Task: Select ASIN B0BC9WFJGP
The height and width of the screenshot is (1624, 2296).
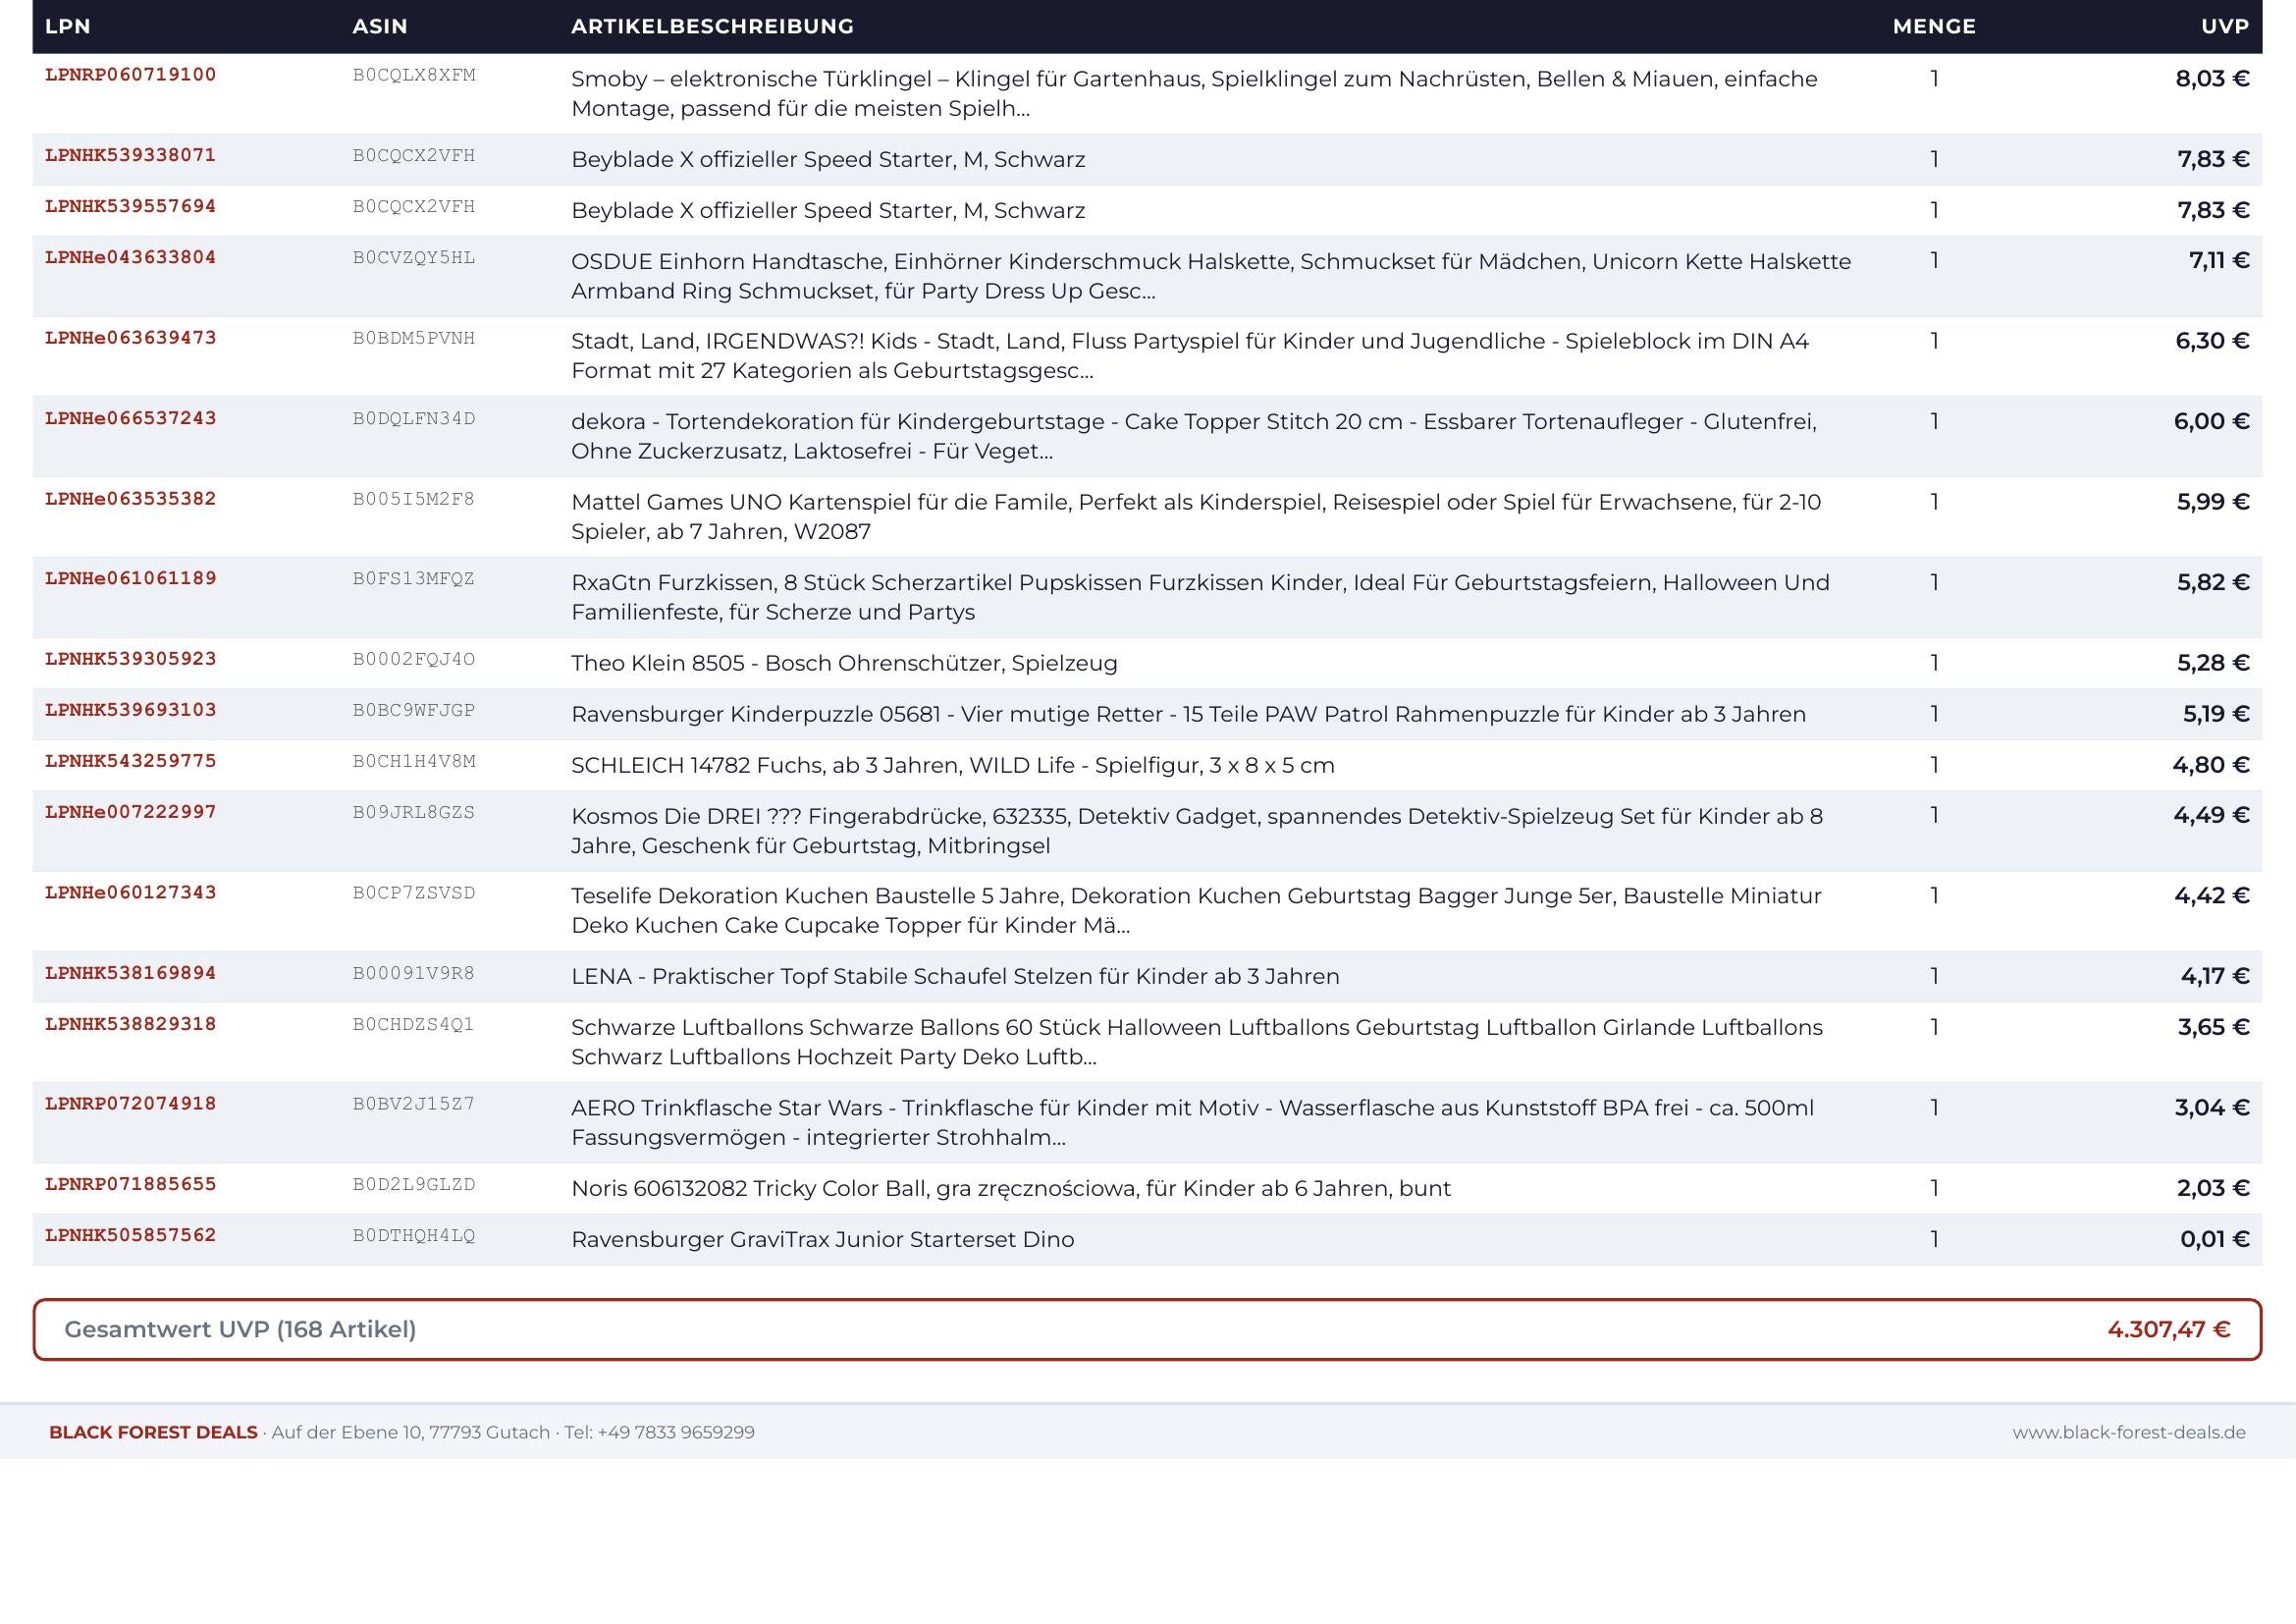Action: tap(414, 710)
